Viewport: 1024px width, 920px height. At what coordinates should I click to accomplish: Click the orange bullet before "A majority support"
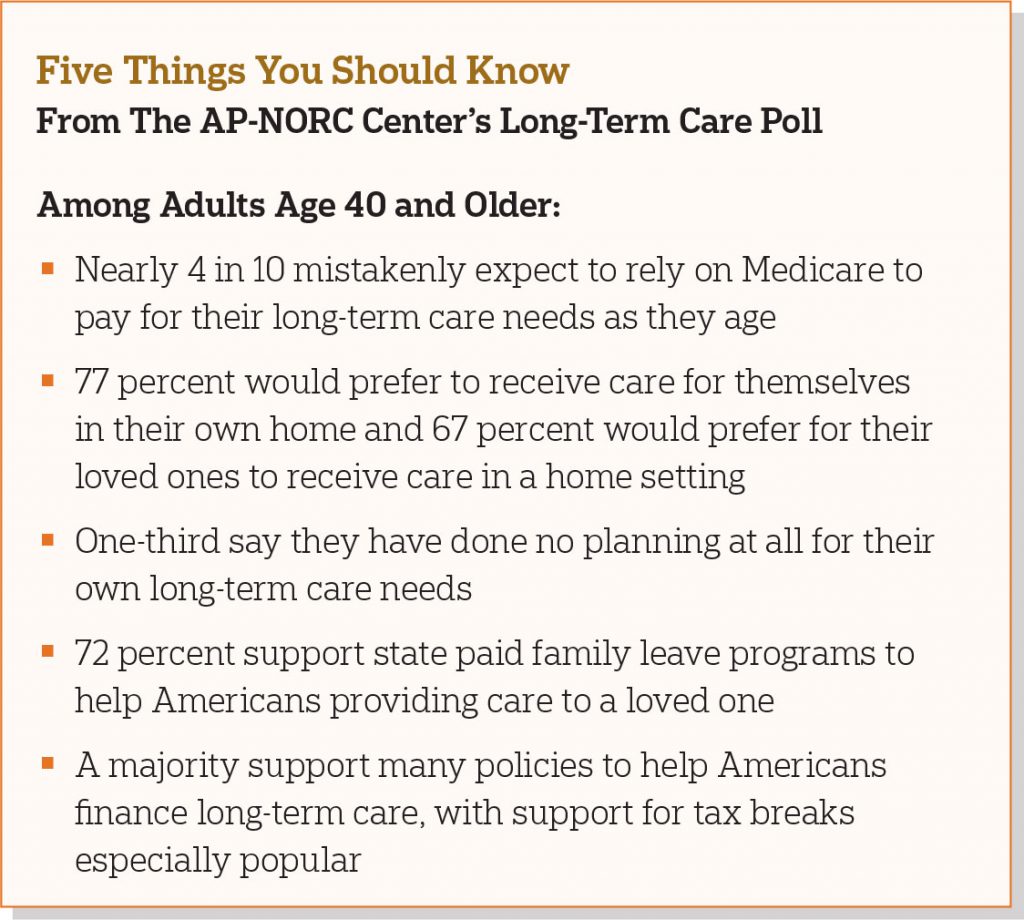click(x=47, y=763)
